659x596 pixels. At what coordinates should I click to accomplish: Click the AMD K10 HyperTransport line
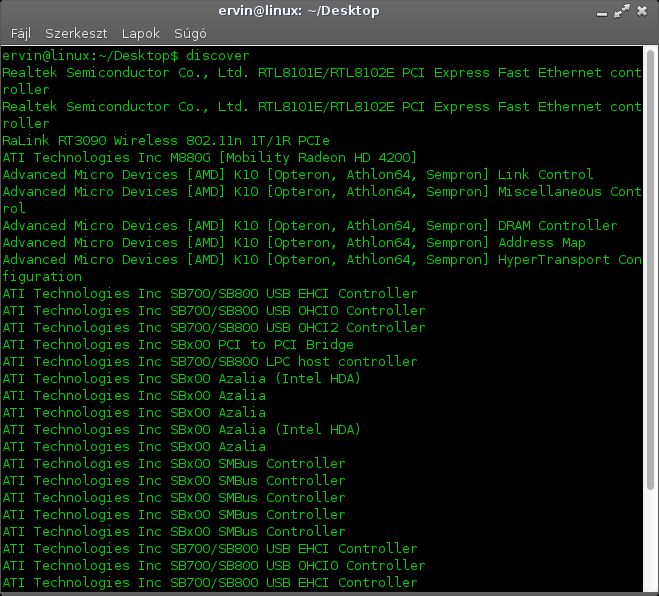click(x=322, y=268)
